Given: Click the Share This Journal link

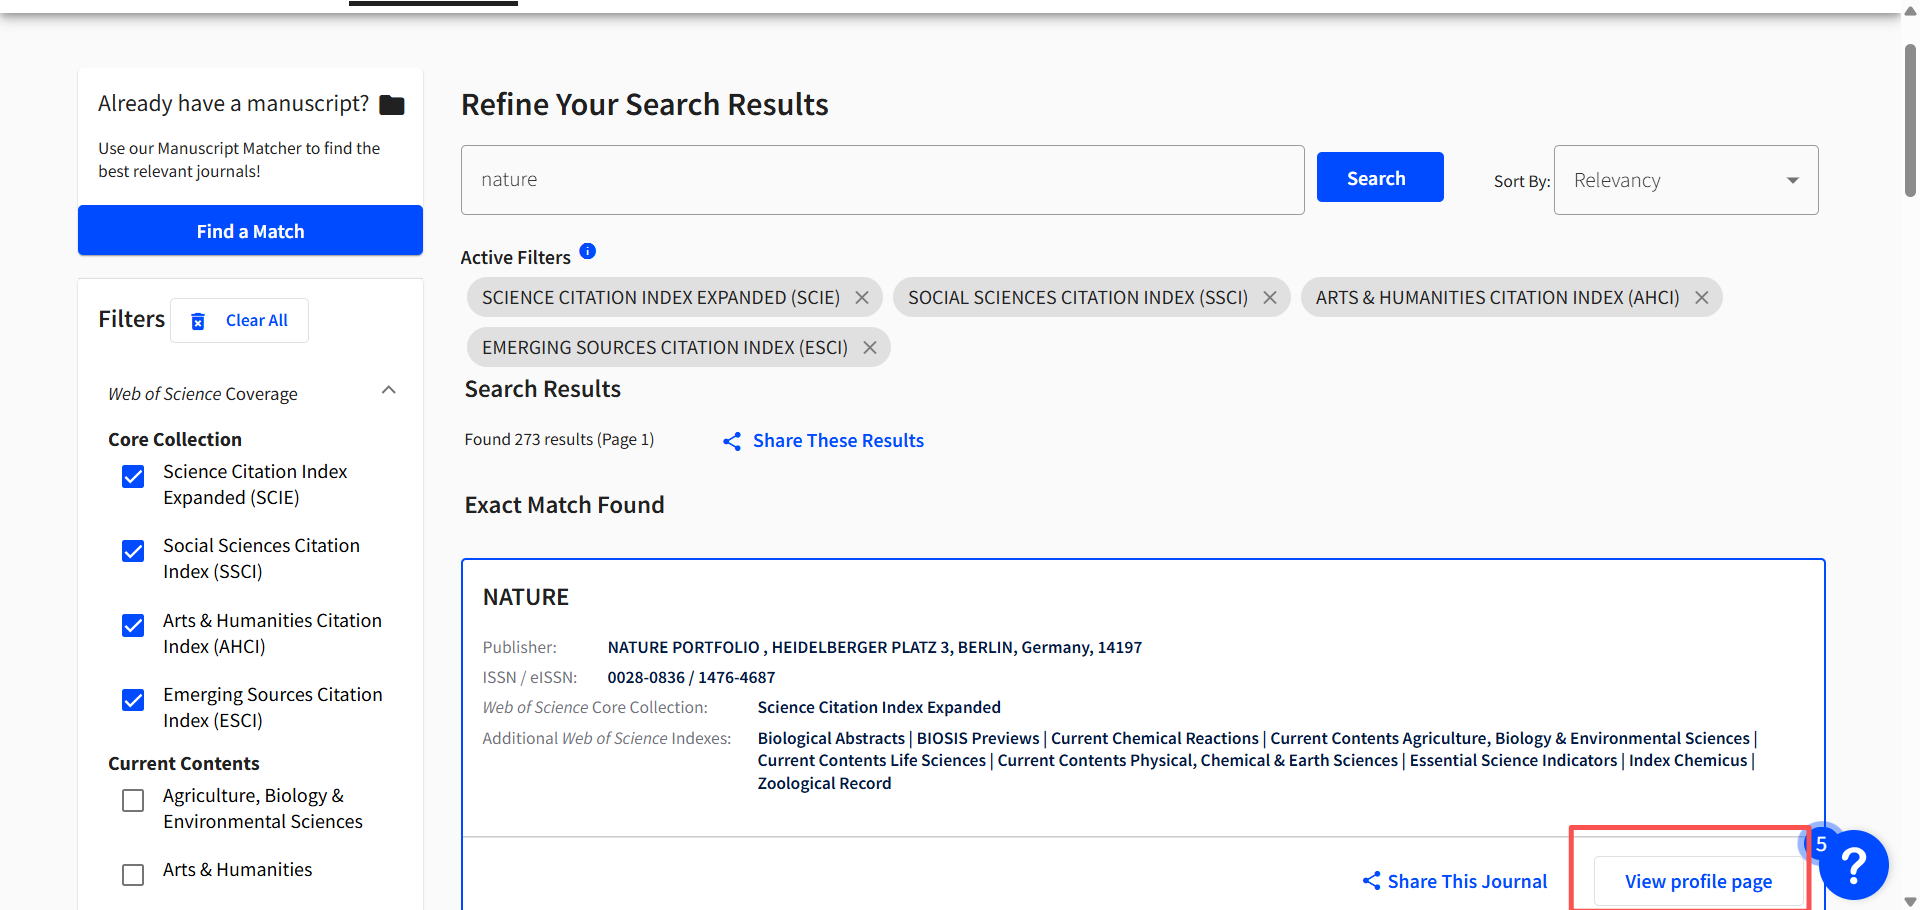Looking at the screenshot, I should (x=1467, y=881).
